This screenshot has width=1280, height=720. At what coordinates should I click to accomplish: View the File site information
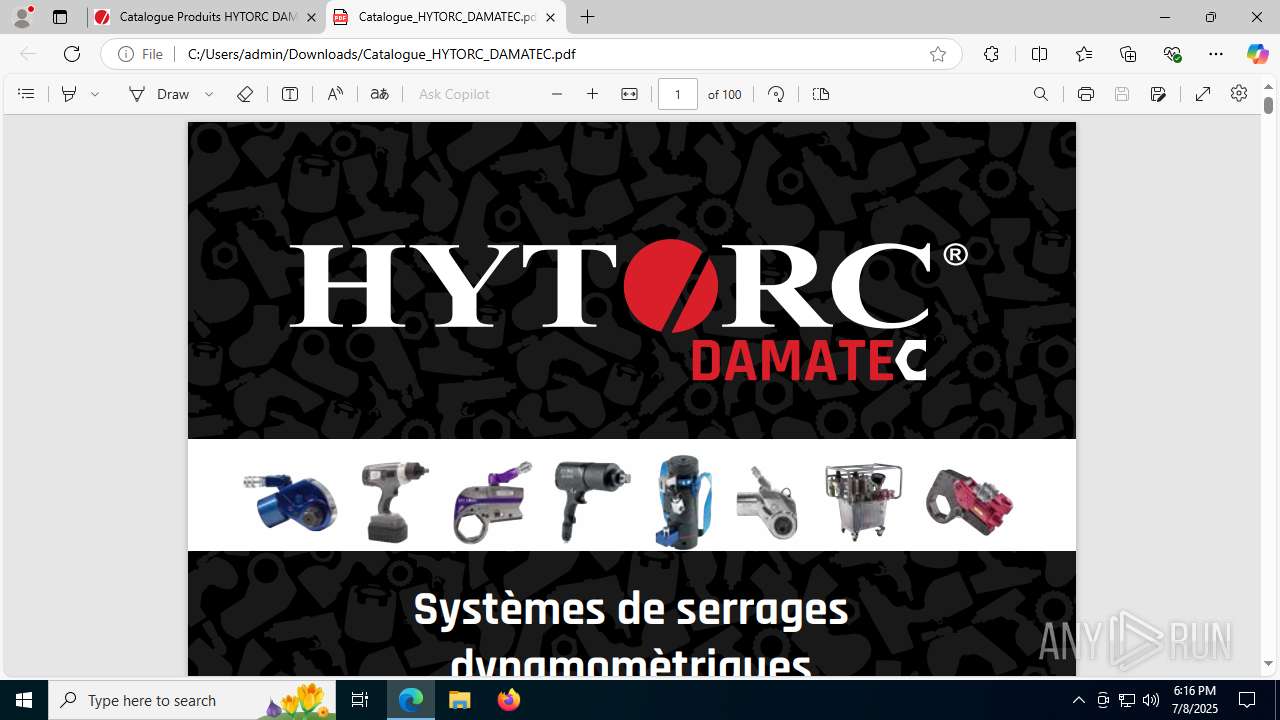[140, 54]
